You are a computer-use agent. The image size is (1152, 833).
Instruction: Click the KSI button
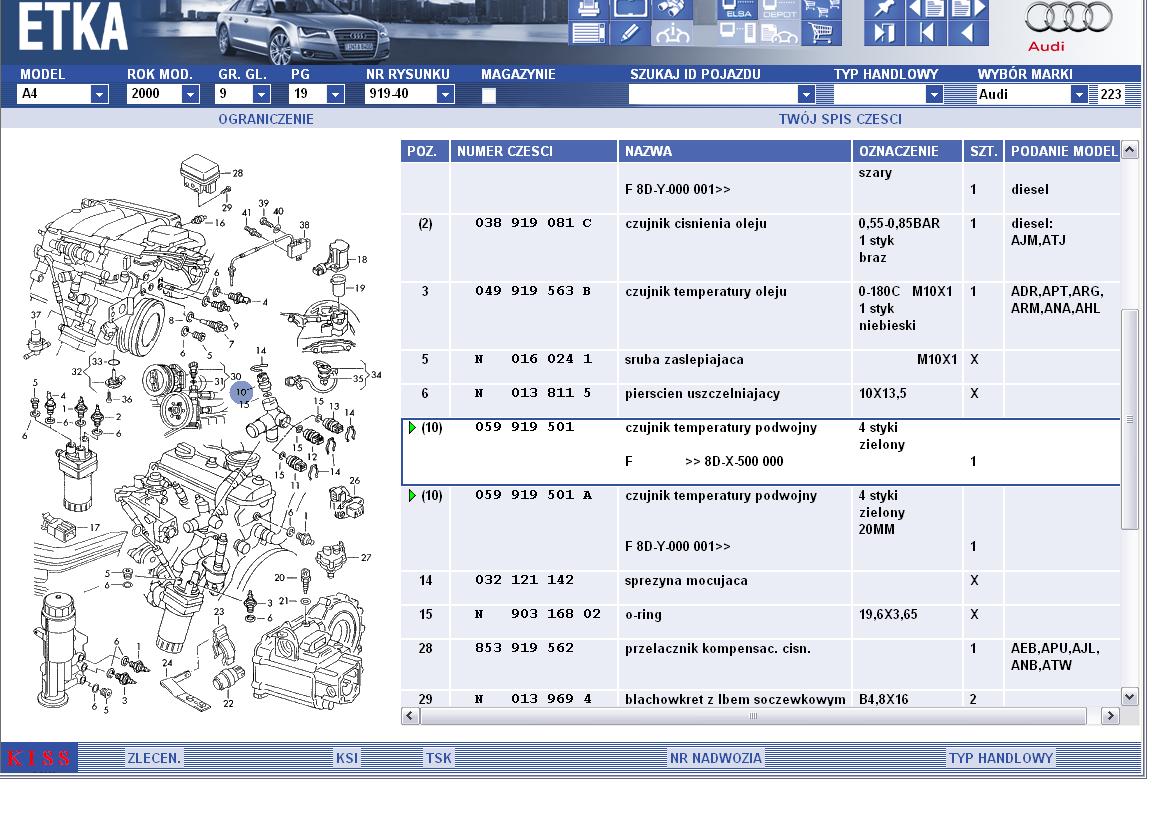click(x=347, y=758)
